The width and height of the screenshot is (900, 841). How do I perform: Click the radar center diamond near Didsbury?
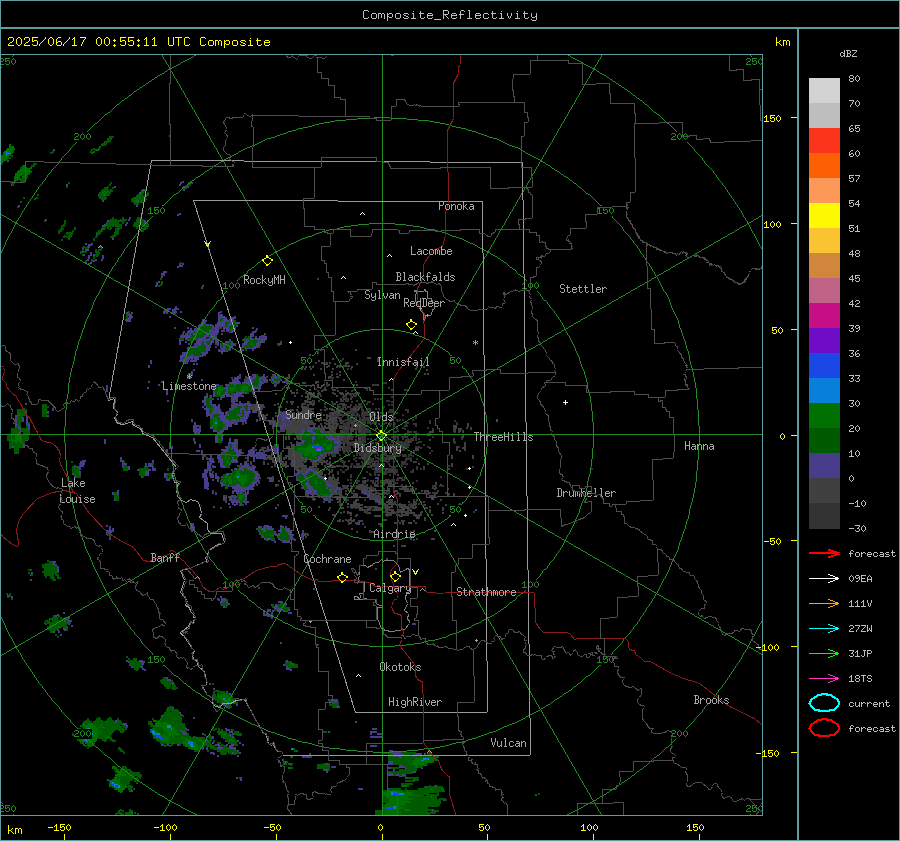click(382, 436)
